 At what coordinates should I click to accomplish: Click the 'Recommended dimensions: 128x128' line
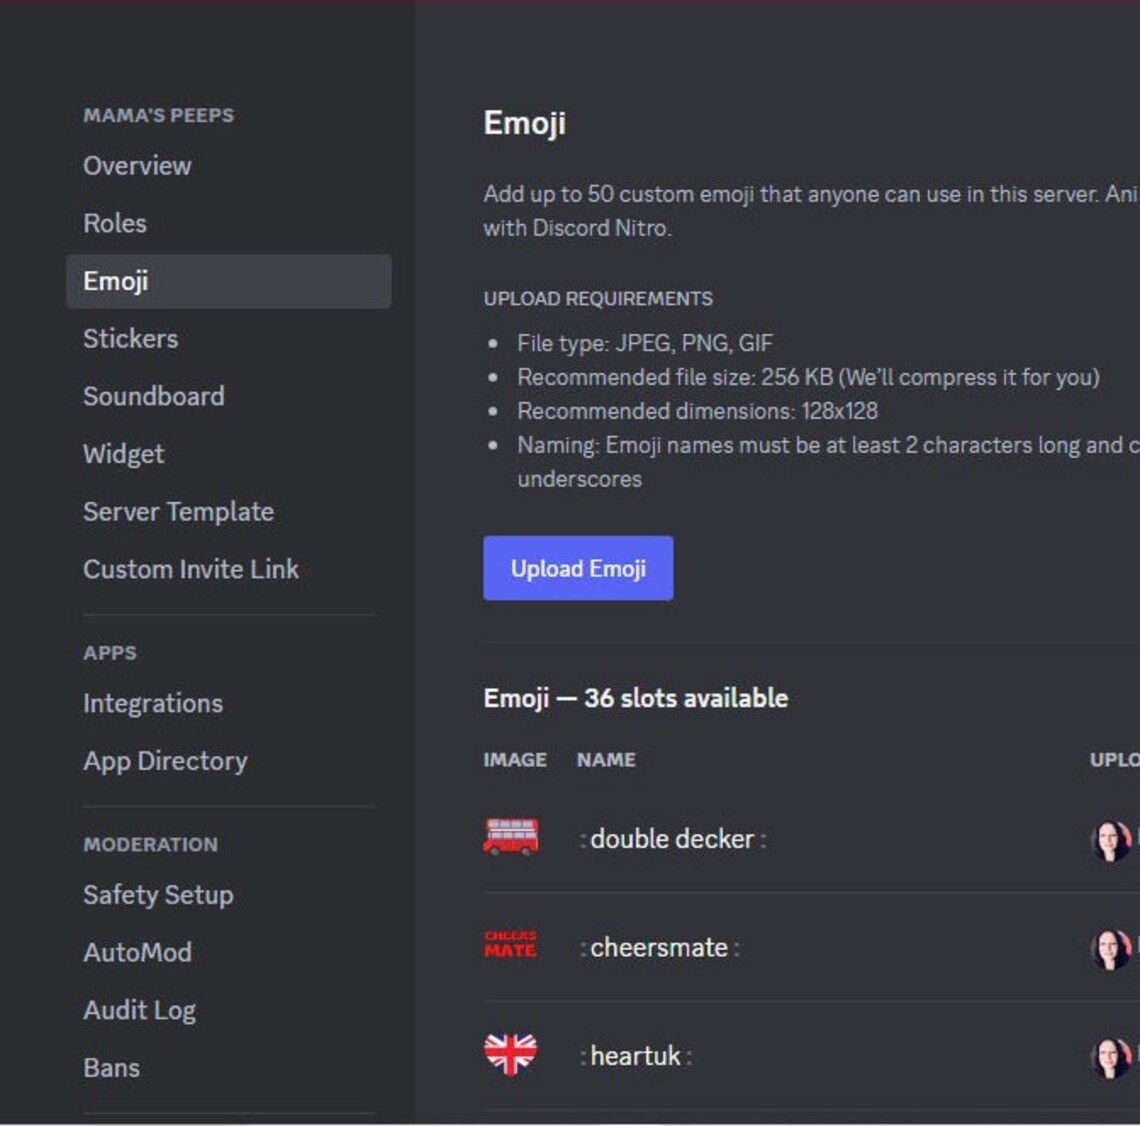(x=697, y=411)
